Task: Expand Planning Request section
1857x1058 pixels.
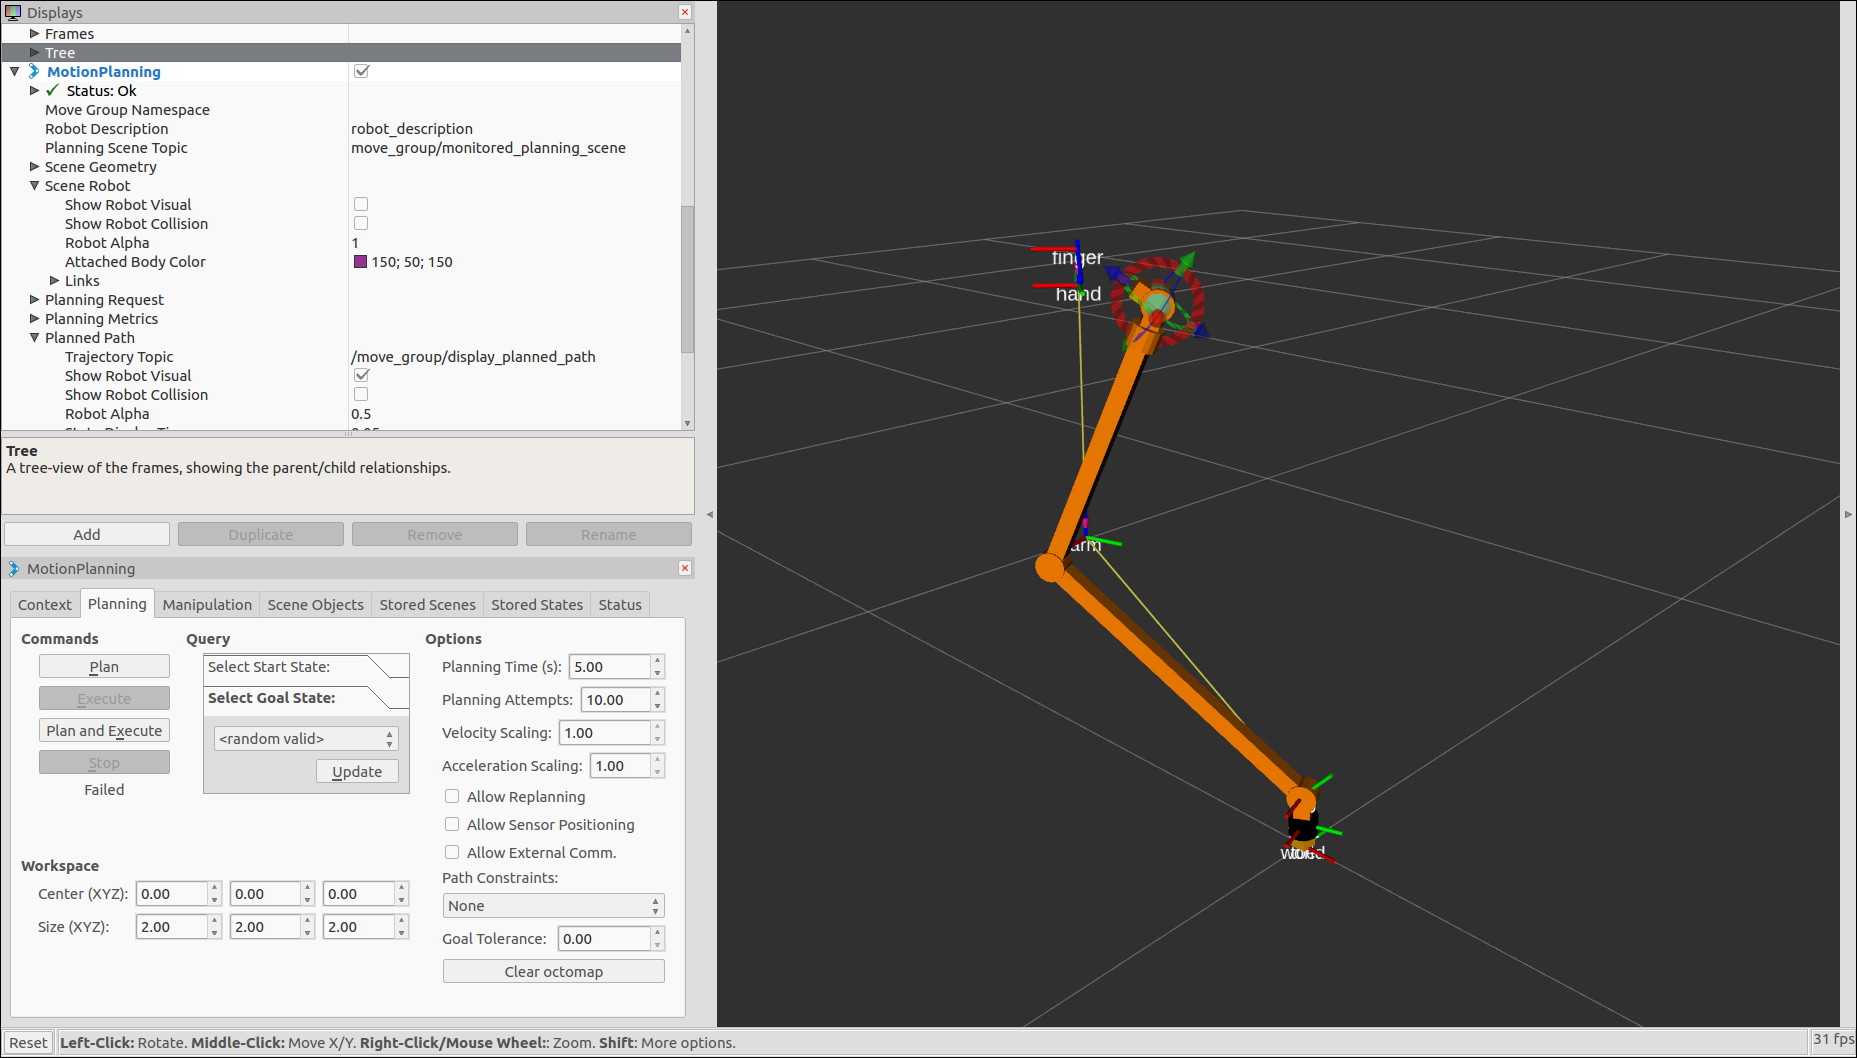Action: (35, 299)
